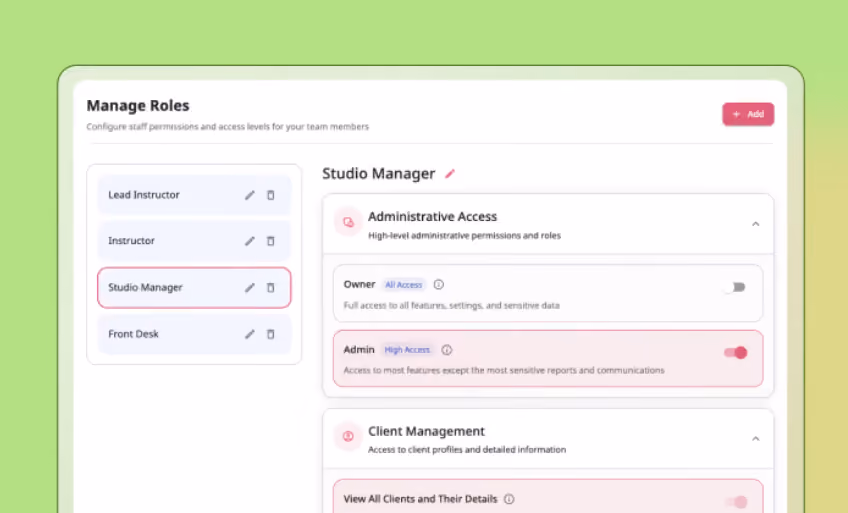This screenshot has width=848, height=513.
Task: Click the Client Management section icon
Action: (x=348, y=436)
